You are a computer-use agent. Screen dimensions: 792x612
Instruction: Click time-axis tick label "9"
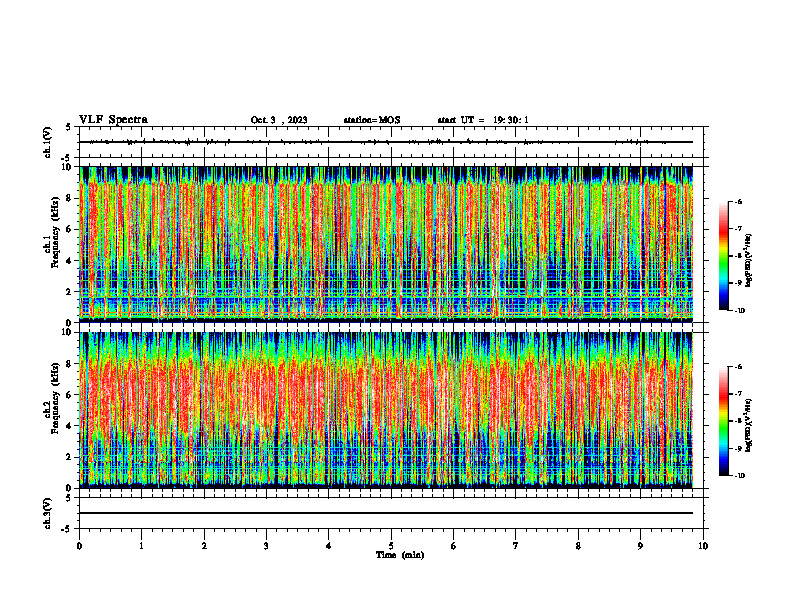tap(640, 546)
